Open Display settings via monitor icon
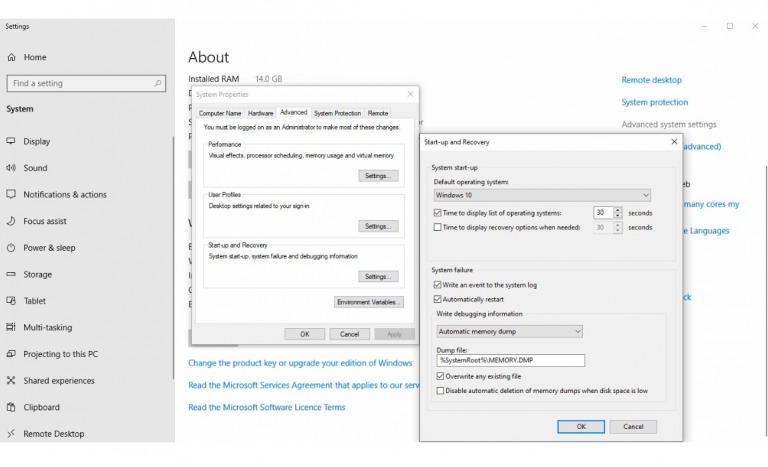768x467 pixels. [x=11, y=141]
